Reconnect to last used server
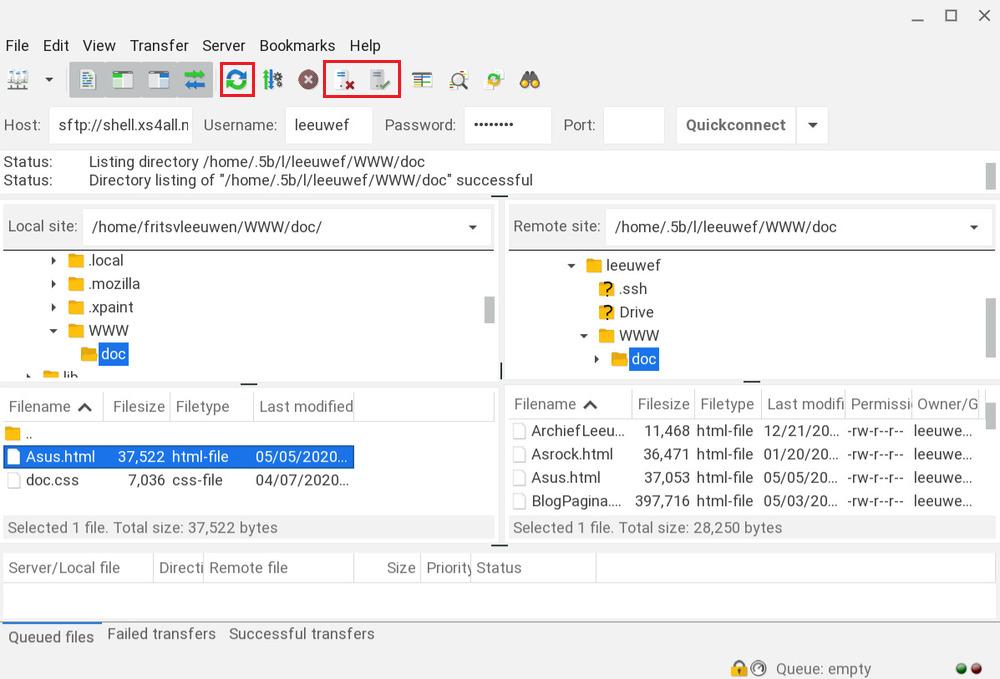This screenshot has width=1000, height=679. click(x=381, y=80)
